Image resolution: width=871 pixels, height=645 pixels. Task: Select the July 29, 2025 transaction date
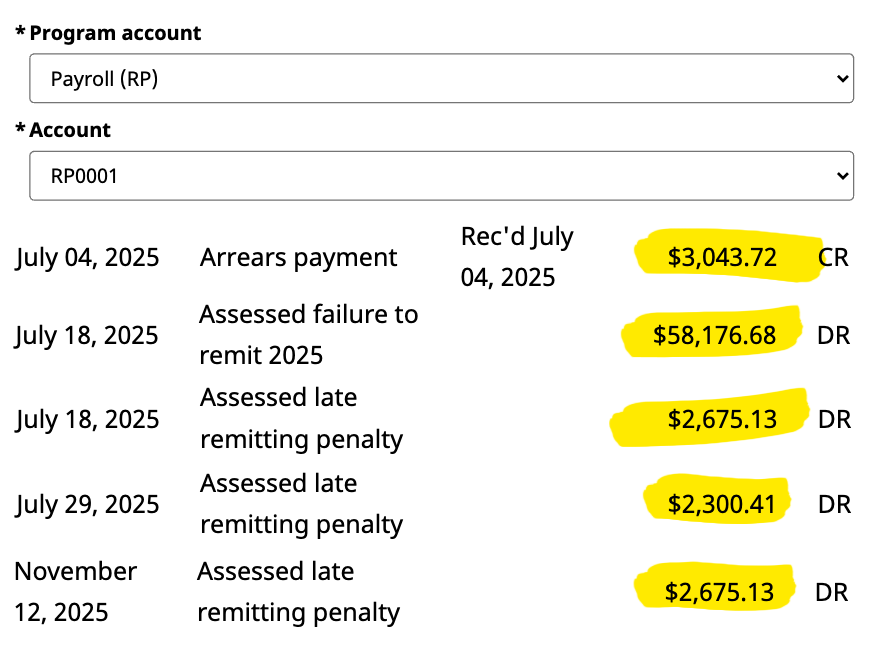coord(87,504)
